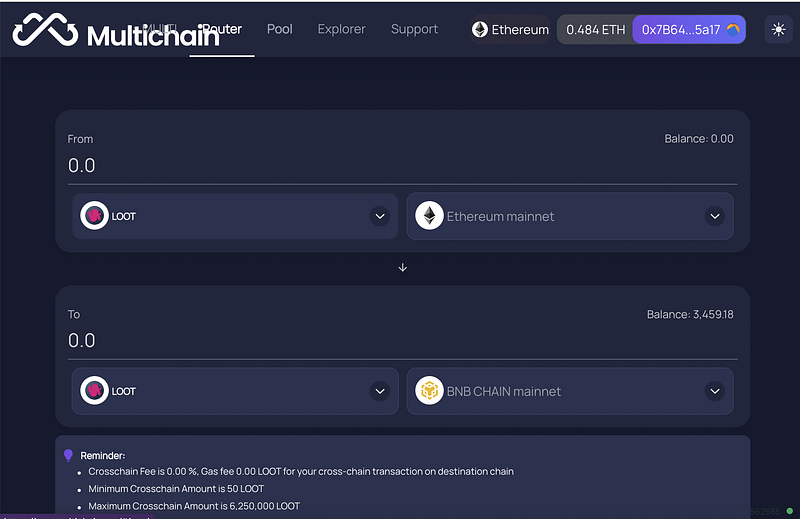Click the Crosschain Fee reminder line
Viewport: 800px width, 519px height.
pyautogui.click(x=301, y=472)
